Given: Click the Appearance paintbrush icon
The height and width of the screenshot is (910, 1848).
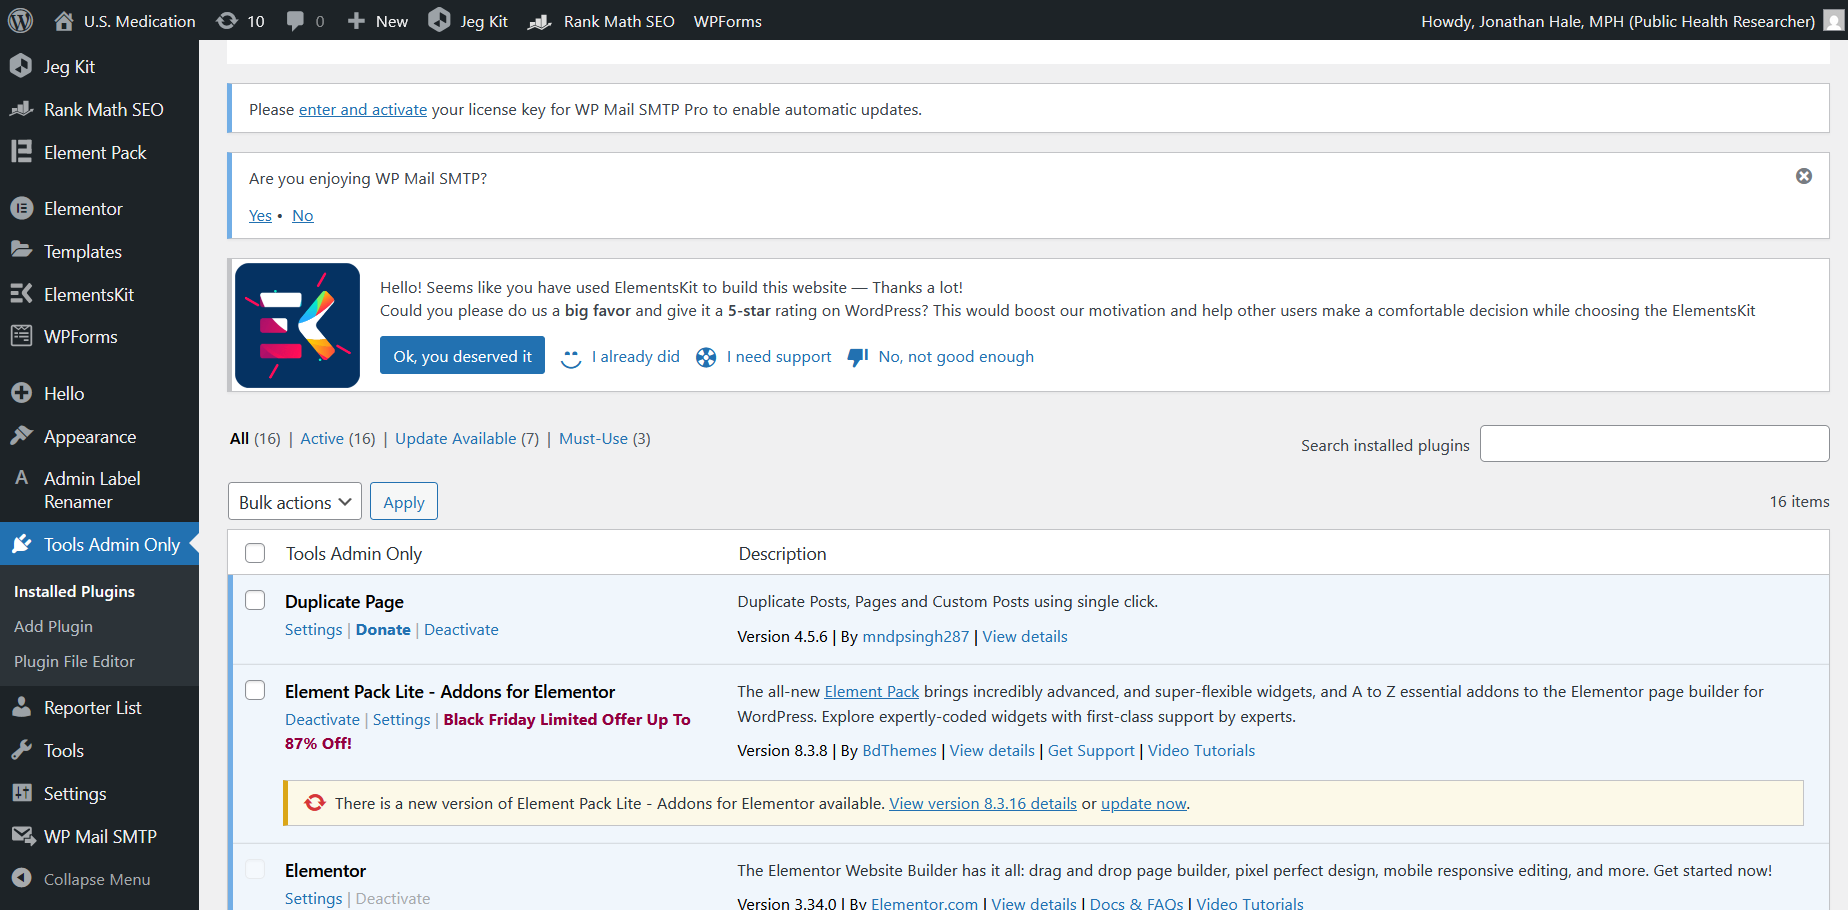Looking at the screenshot, I should click(x=22, y=436).
